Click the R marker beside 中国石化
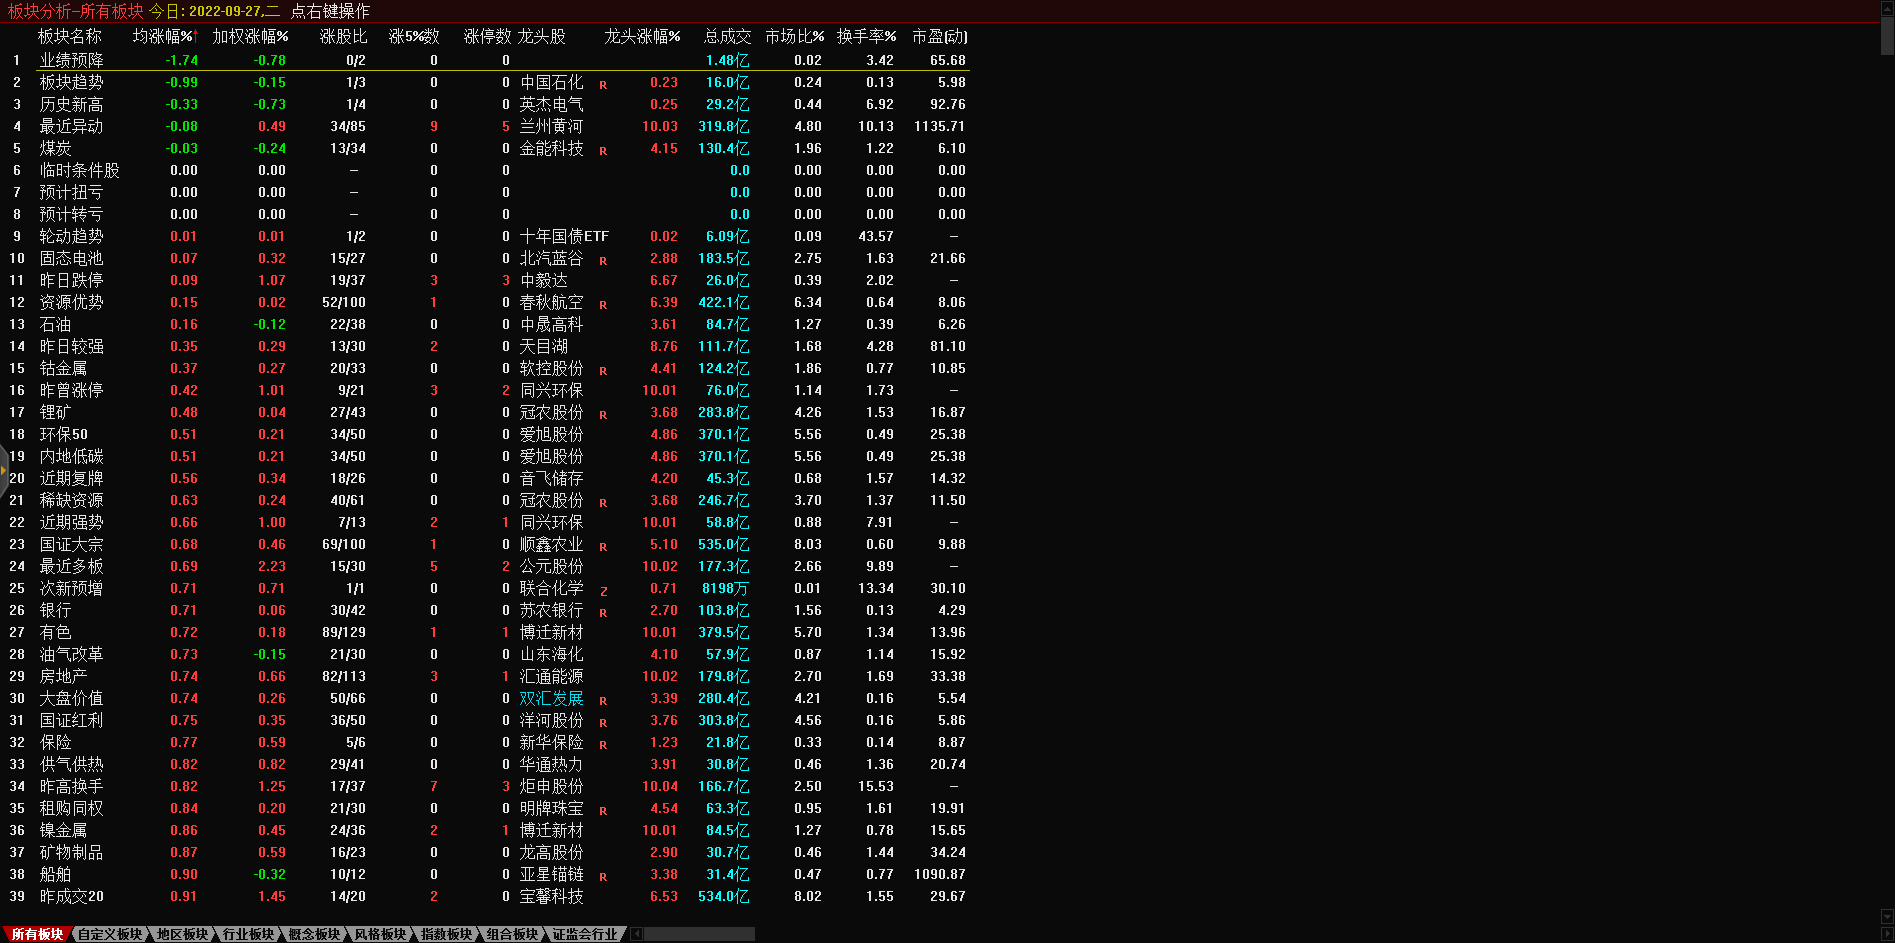This screenshot has width=1895, height=943. point(603,85)
